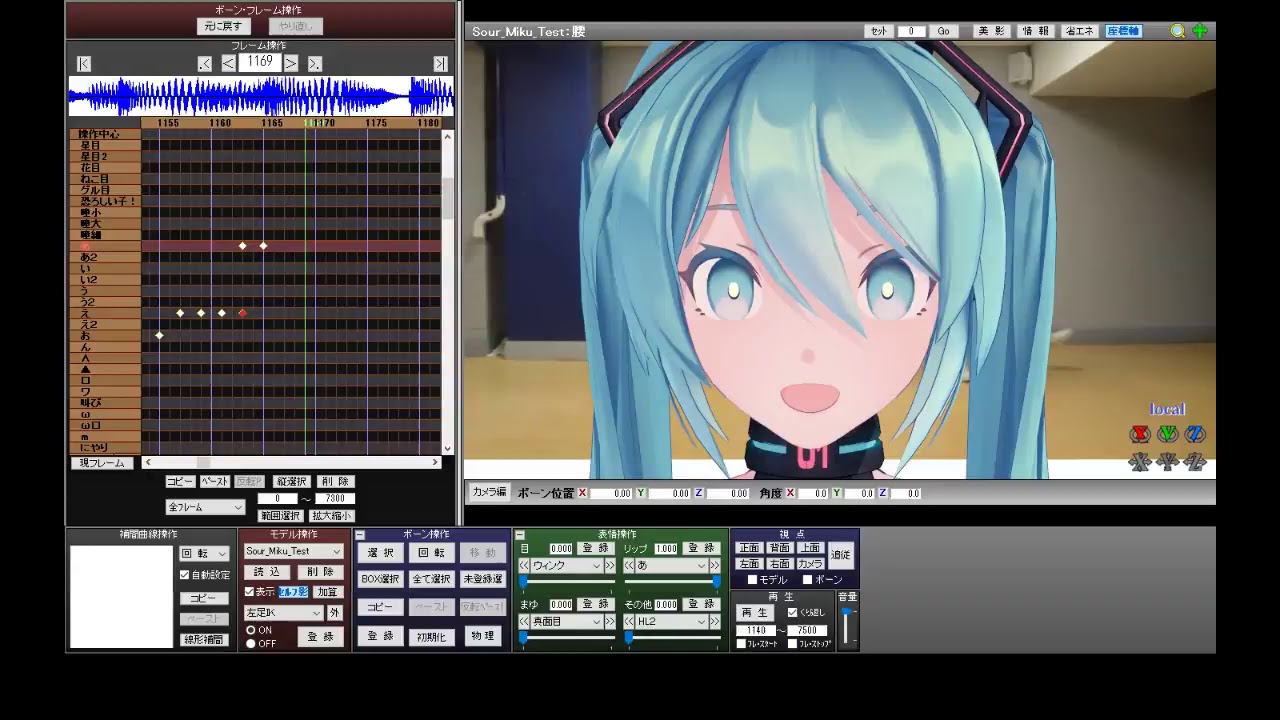Click the green cross move-view icon
The width and height of the screenshot is (1280, 720).
tap(1200, 31)
